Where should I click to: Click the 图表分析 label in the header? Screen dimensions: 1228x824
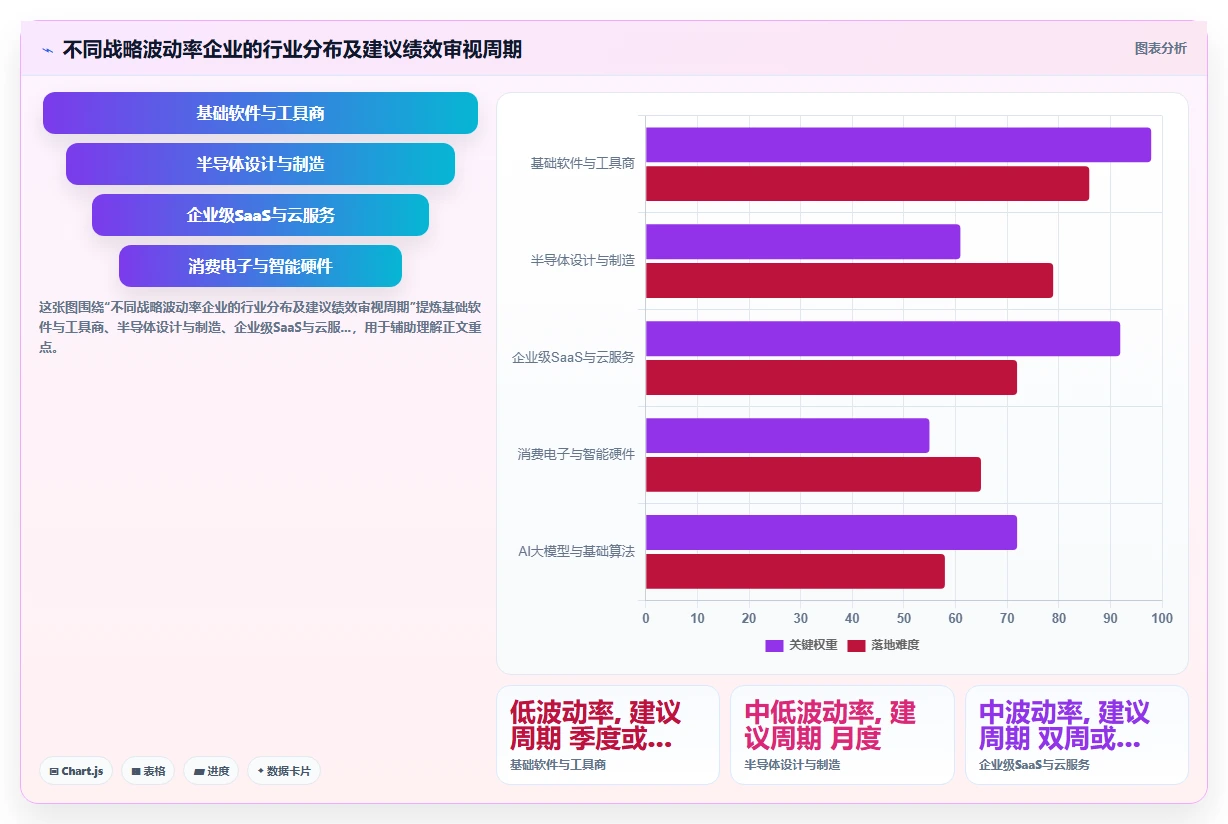[x=1160, y=48]
